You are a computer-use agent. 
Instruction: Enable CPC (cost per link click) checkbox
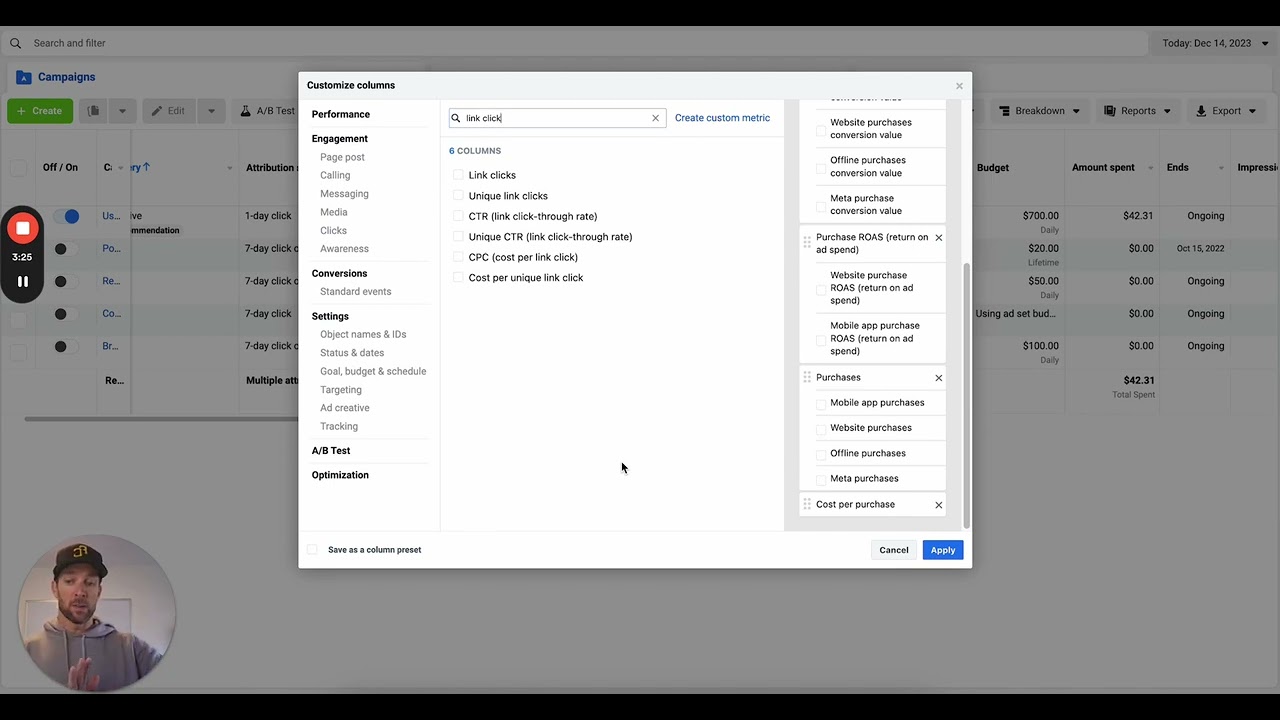point(458,257)
